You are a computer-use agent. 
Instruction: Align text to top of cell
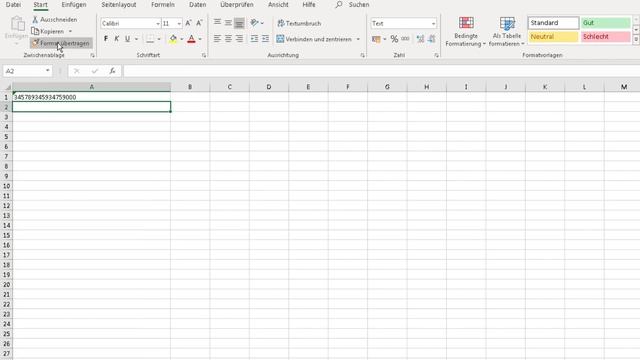pos(217,23)
